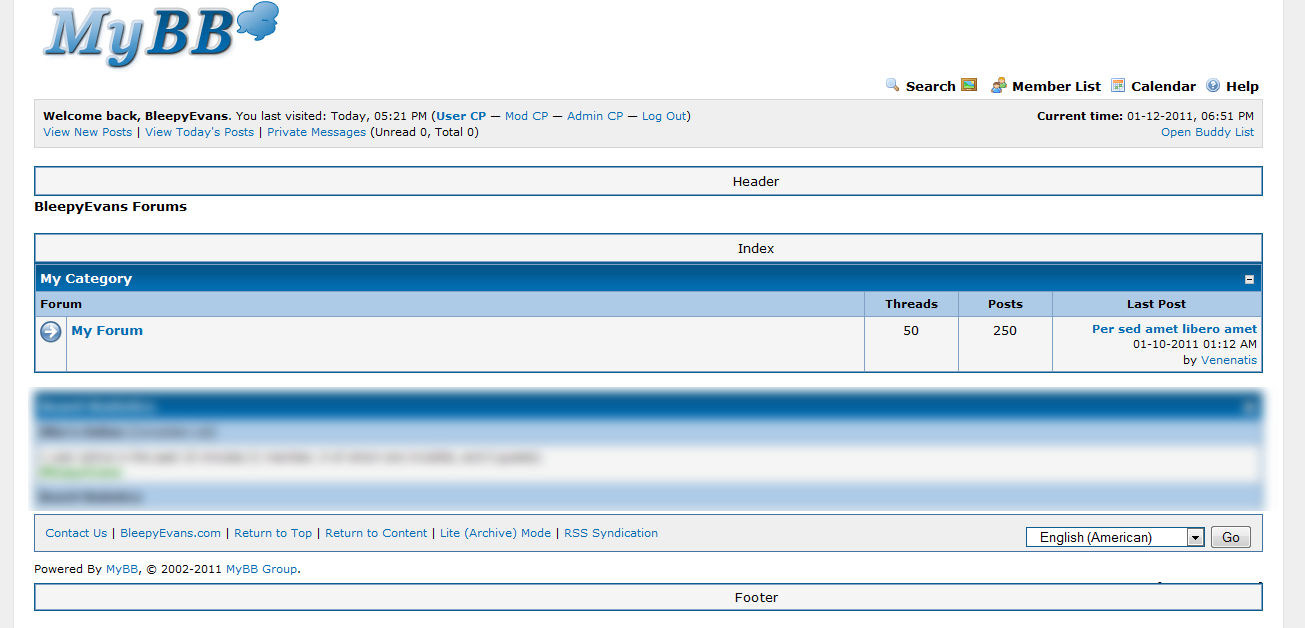Open the Calendar menu item

[x=1163, y=87]
